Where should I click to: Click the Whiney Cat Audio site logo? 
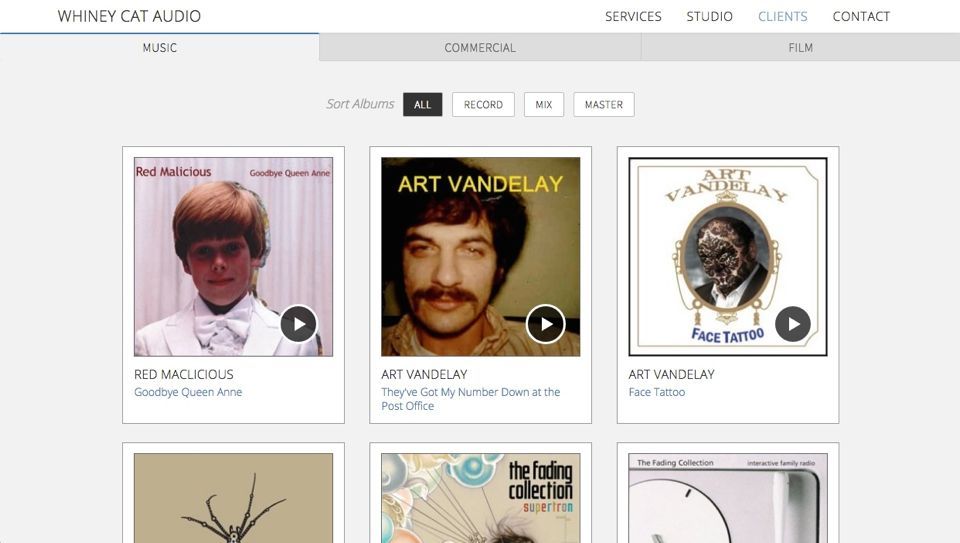tap(129, 16)
